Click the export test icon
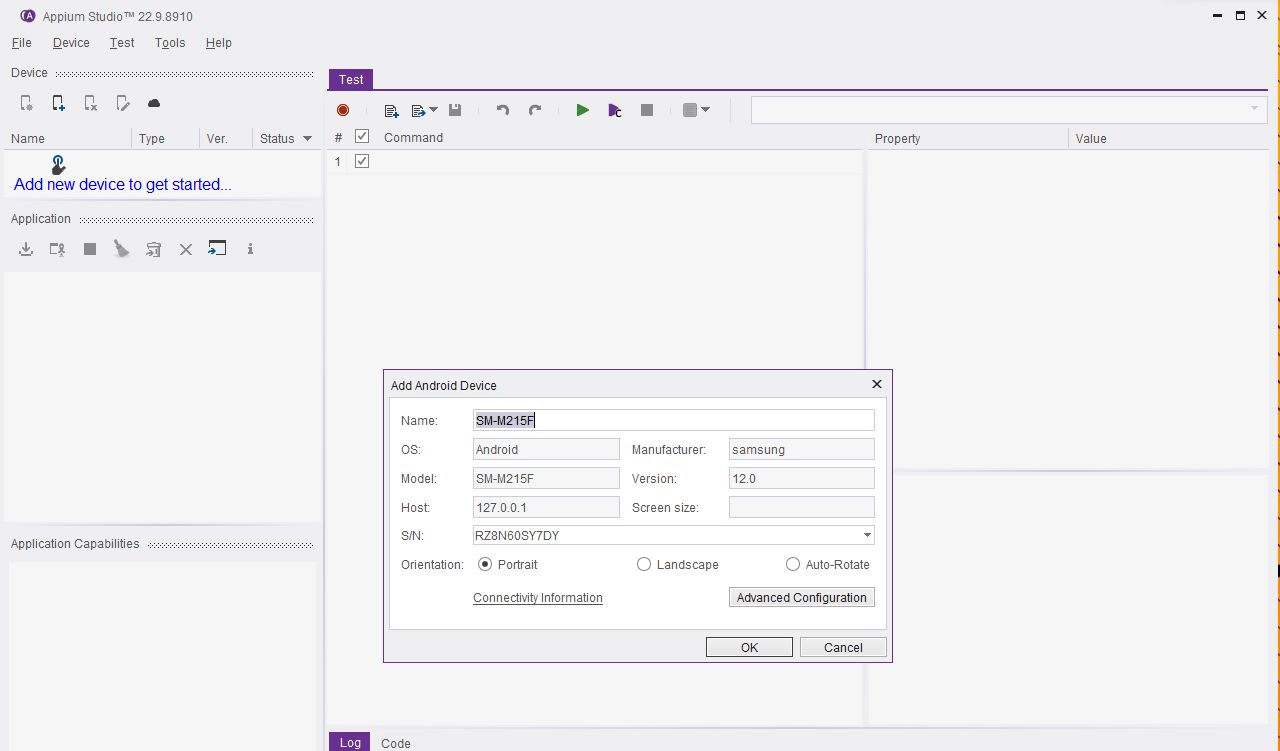 tap(419, 110)
